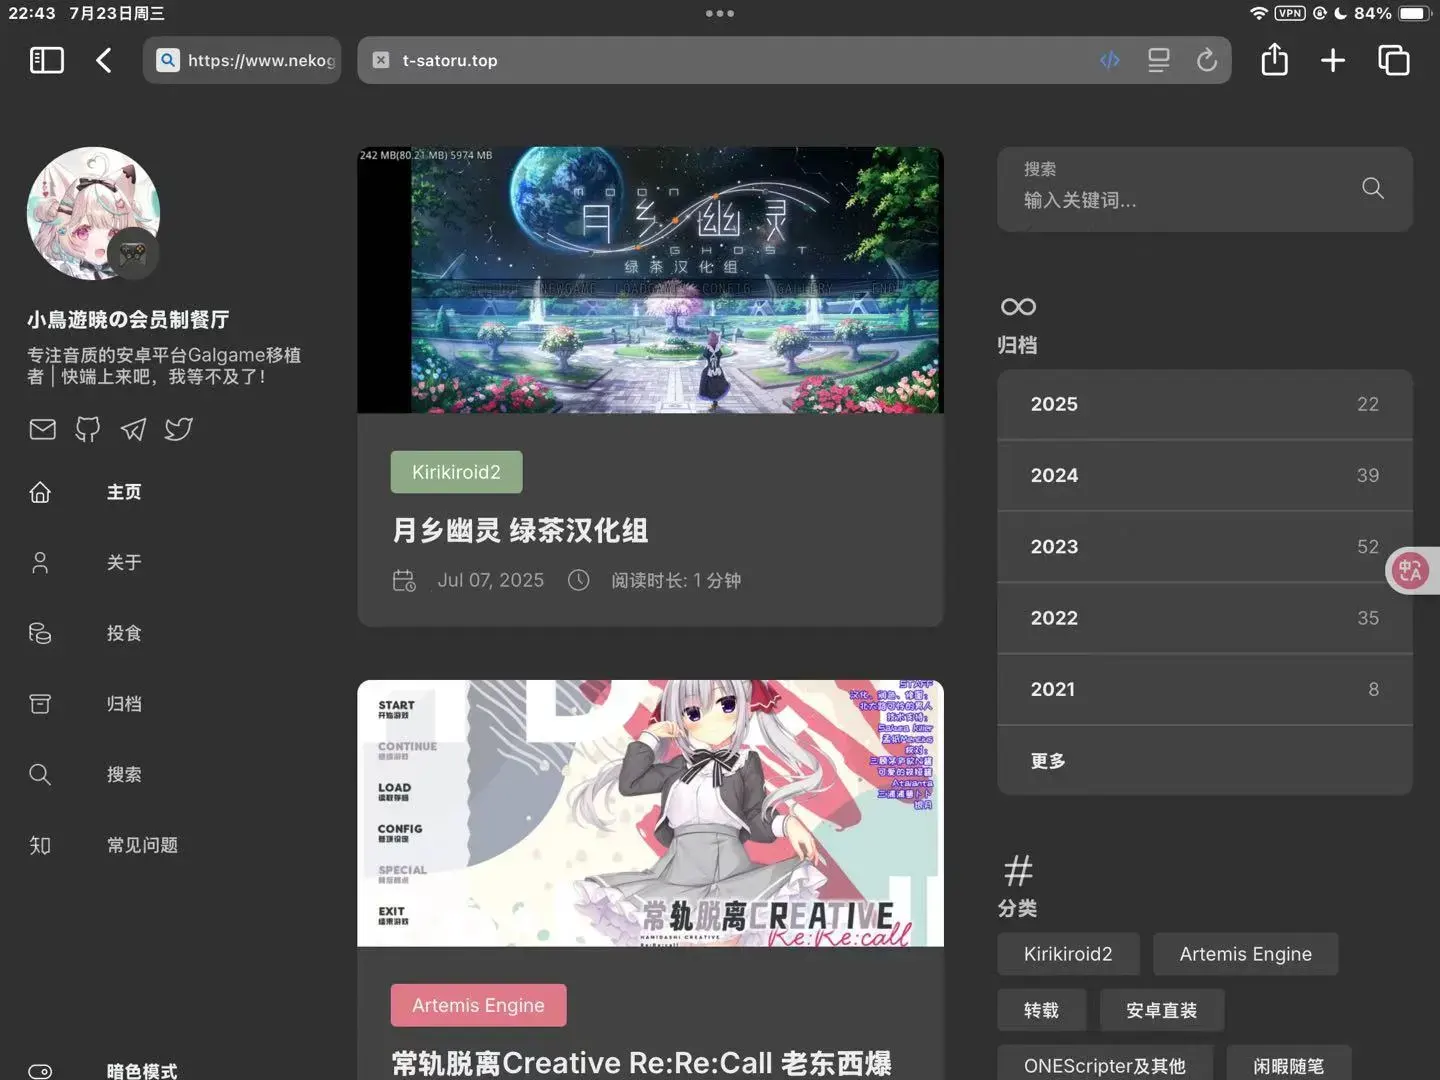The image size is (1440, 1080).
Task: Open the 常轨脱离 Creative cover image
Action: [x=650, y=813]
